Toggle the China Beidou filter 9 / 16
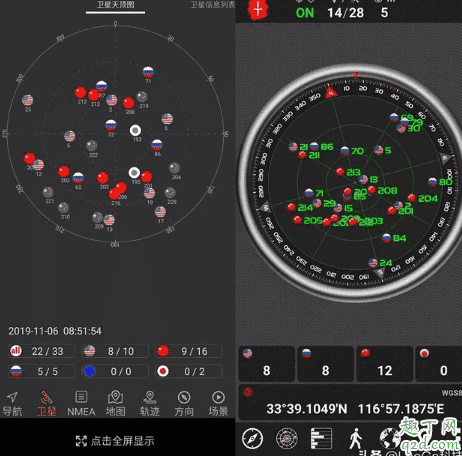 (x=189, y=351)
